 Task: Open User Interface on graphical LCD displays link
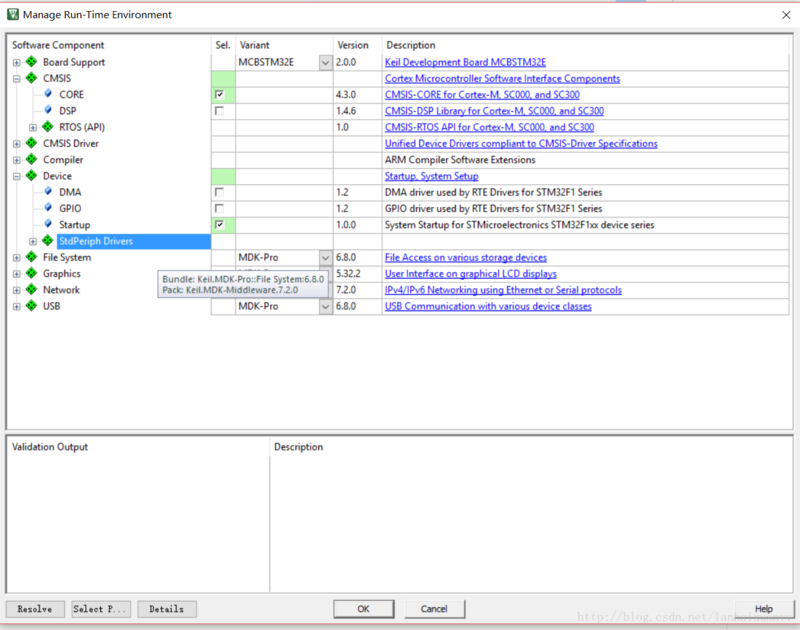tap(470, 274)
